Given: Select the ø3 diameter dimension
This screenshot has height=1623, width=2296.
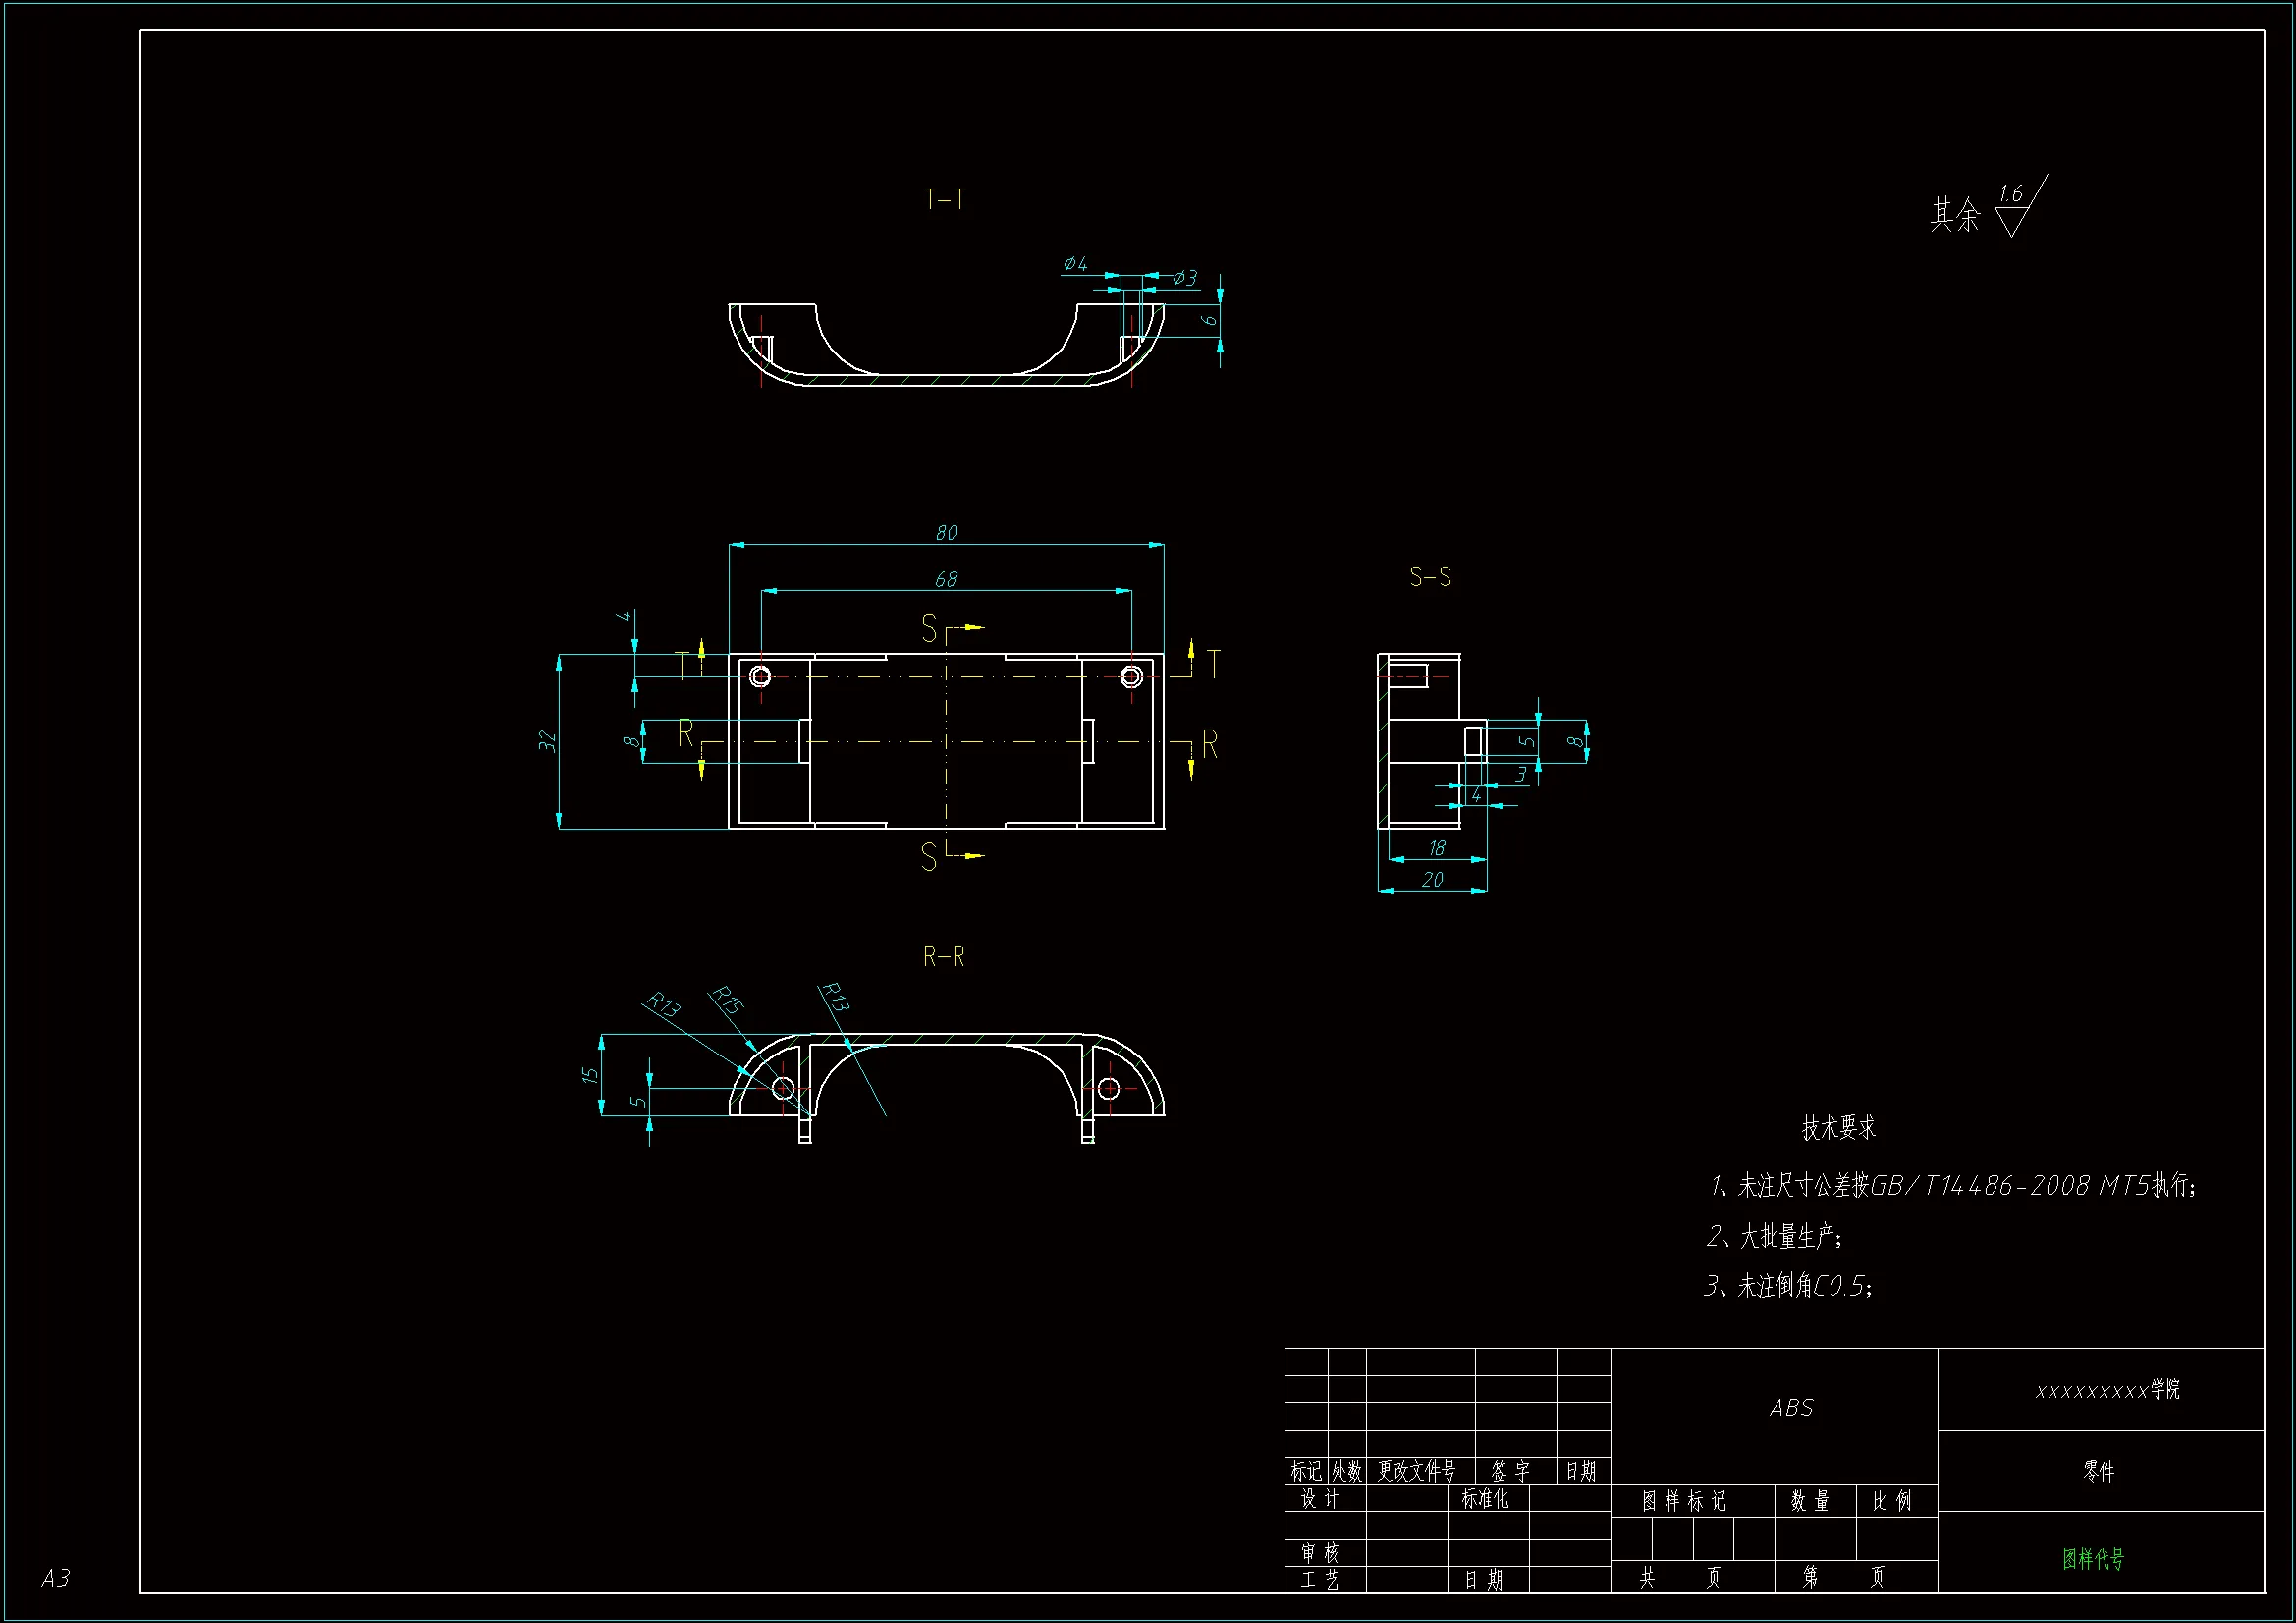Looking at the screenshot, I should [1185, 278].
